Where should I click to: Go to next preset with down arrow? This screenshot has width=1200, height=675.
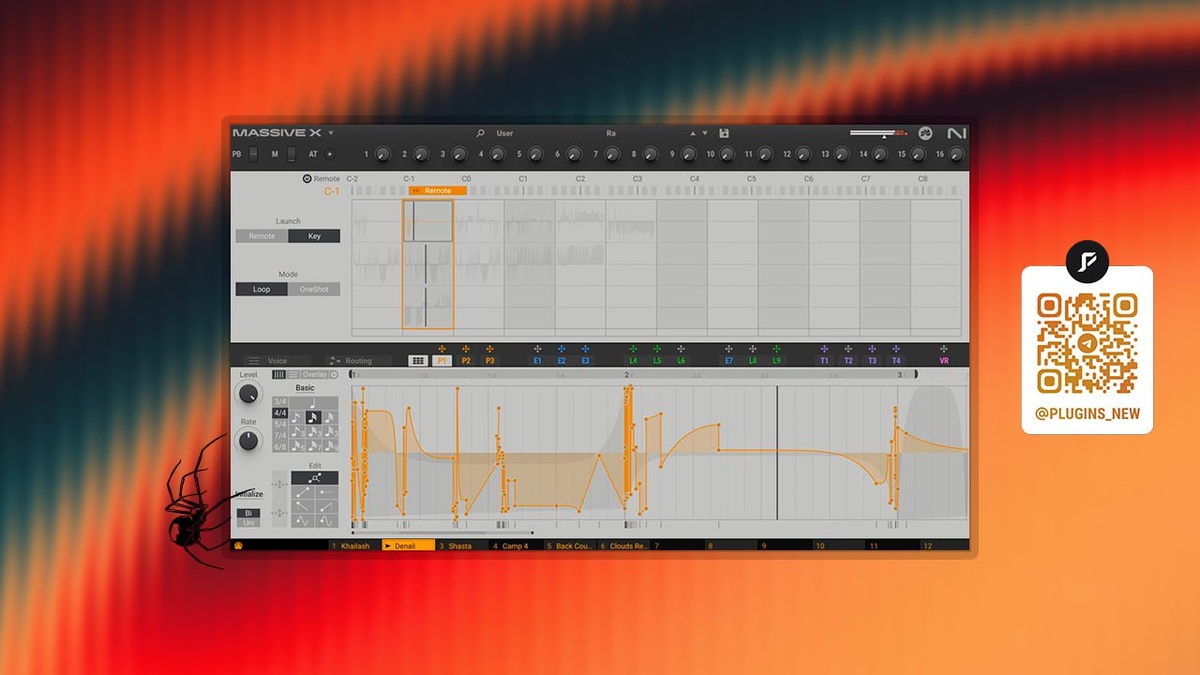pyautogui.click(x=704, y=133)
